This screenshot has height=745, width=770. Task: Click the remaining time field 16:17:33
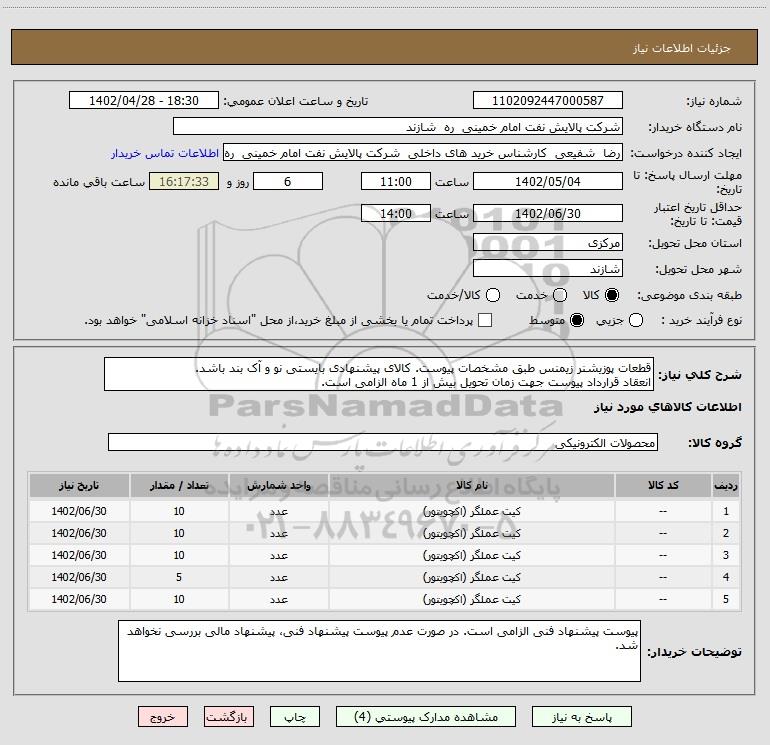[x=184, y=182]
